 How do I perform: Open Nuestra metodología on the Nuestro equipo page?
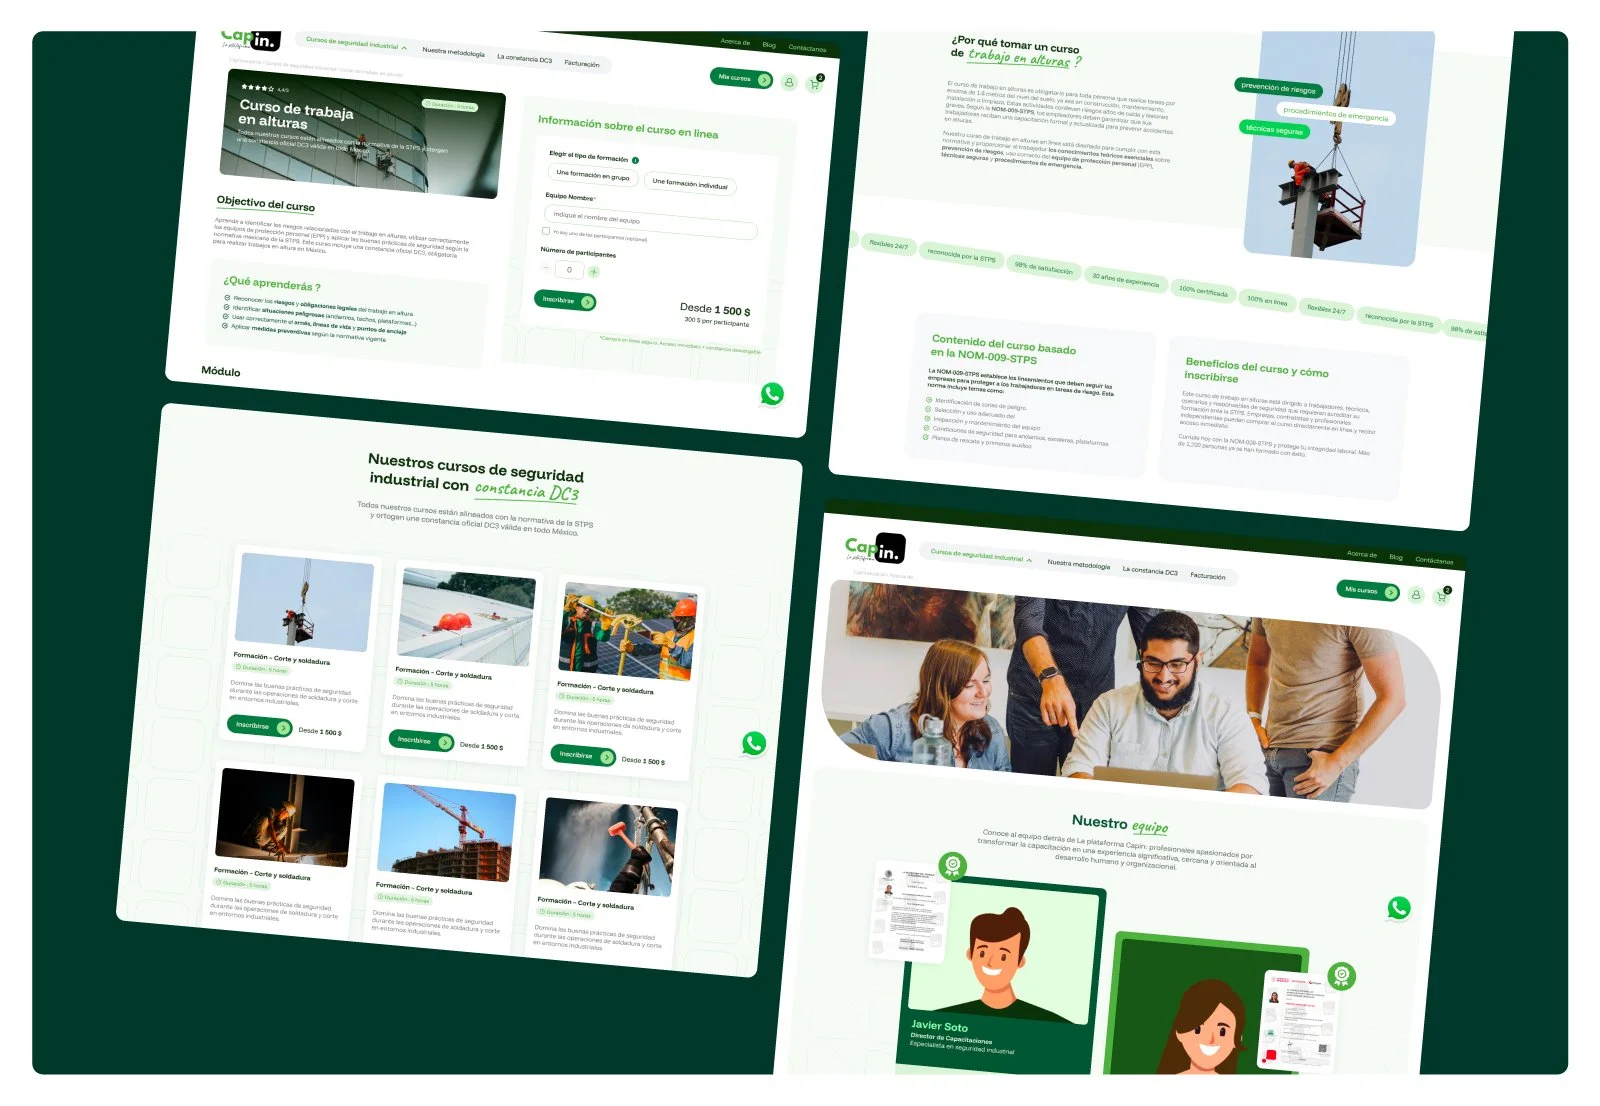pos(1079,565)
